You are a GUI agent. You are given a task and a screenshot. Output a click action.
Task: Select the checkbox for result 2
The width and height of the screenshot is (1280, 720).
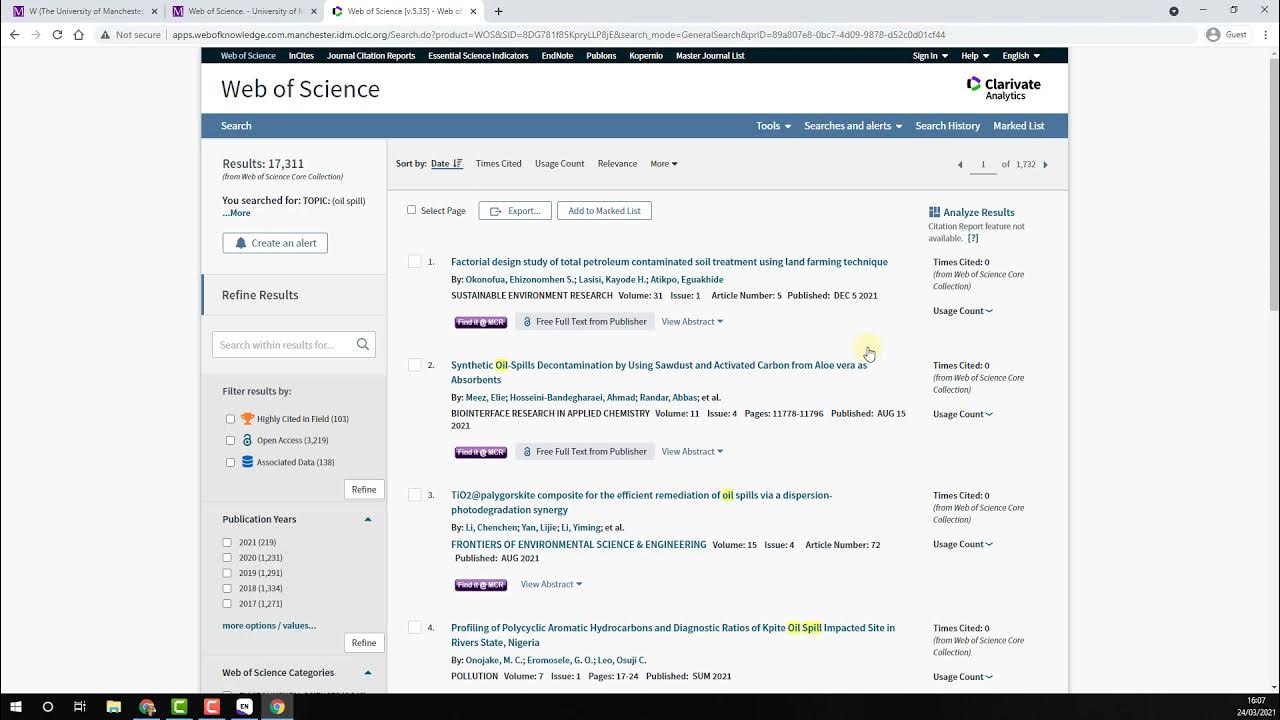(x=414, y=365)
